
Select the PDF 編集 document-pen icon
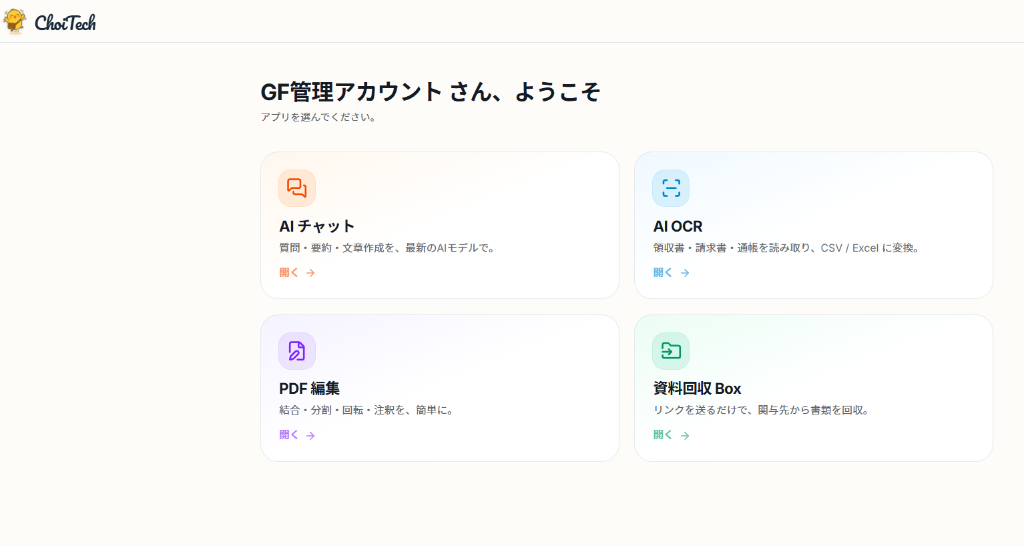pyautogui.click(x=297, y=351)
